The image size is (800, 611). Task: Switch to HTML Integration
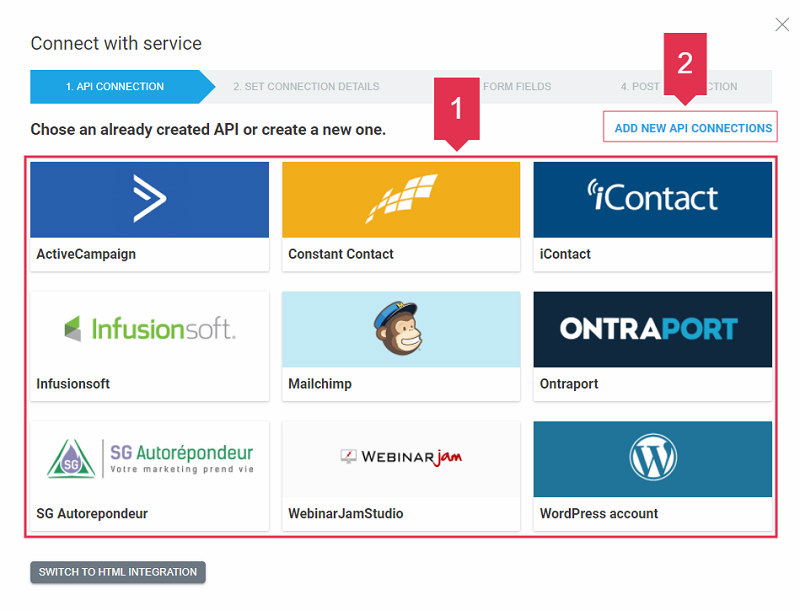pyautogui.click(x=118, y=572)
